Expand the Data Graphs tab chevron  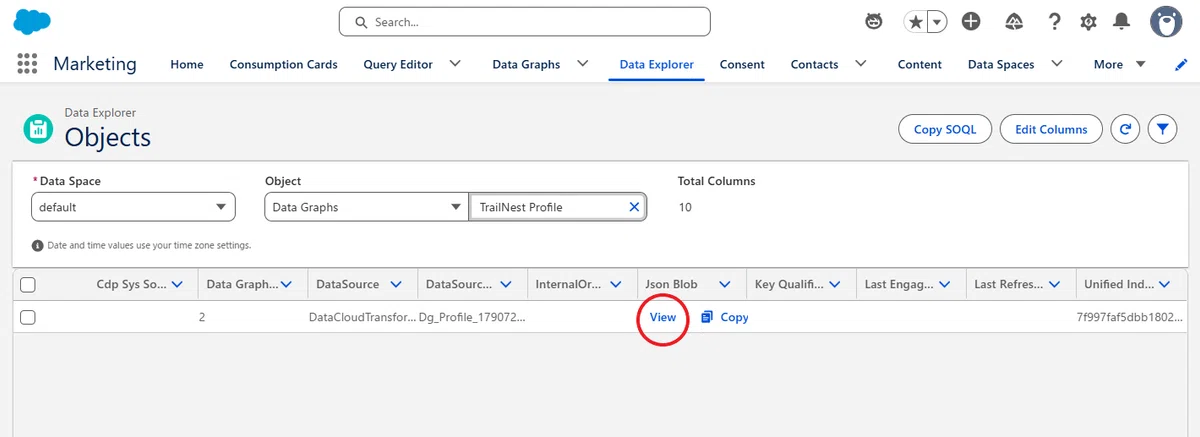[582, 64]
